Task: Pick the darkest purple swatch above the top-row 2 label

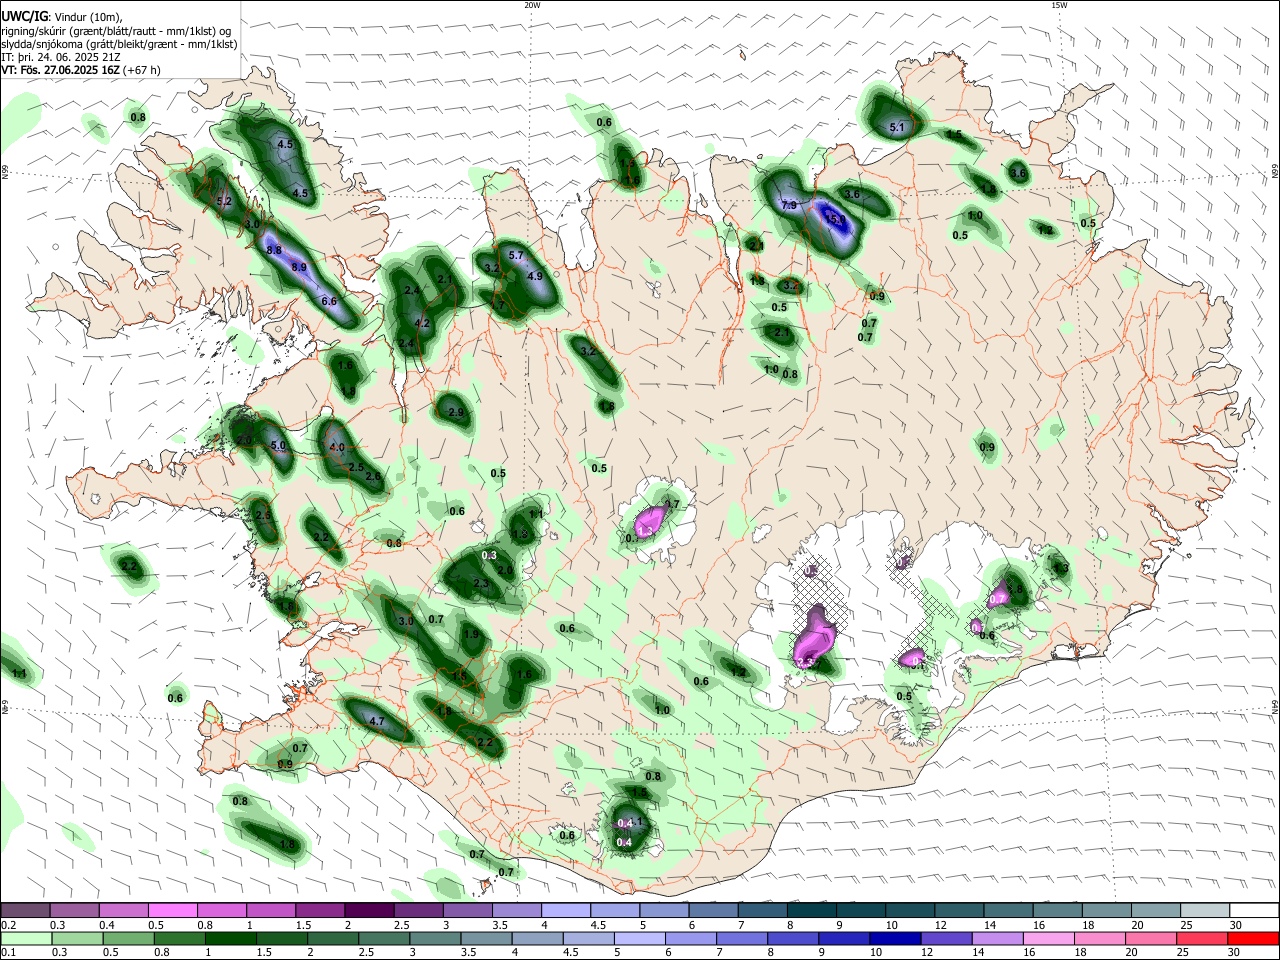Action: point(369,911)
